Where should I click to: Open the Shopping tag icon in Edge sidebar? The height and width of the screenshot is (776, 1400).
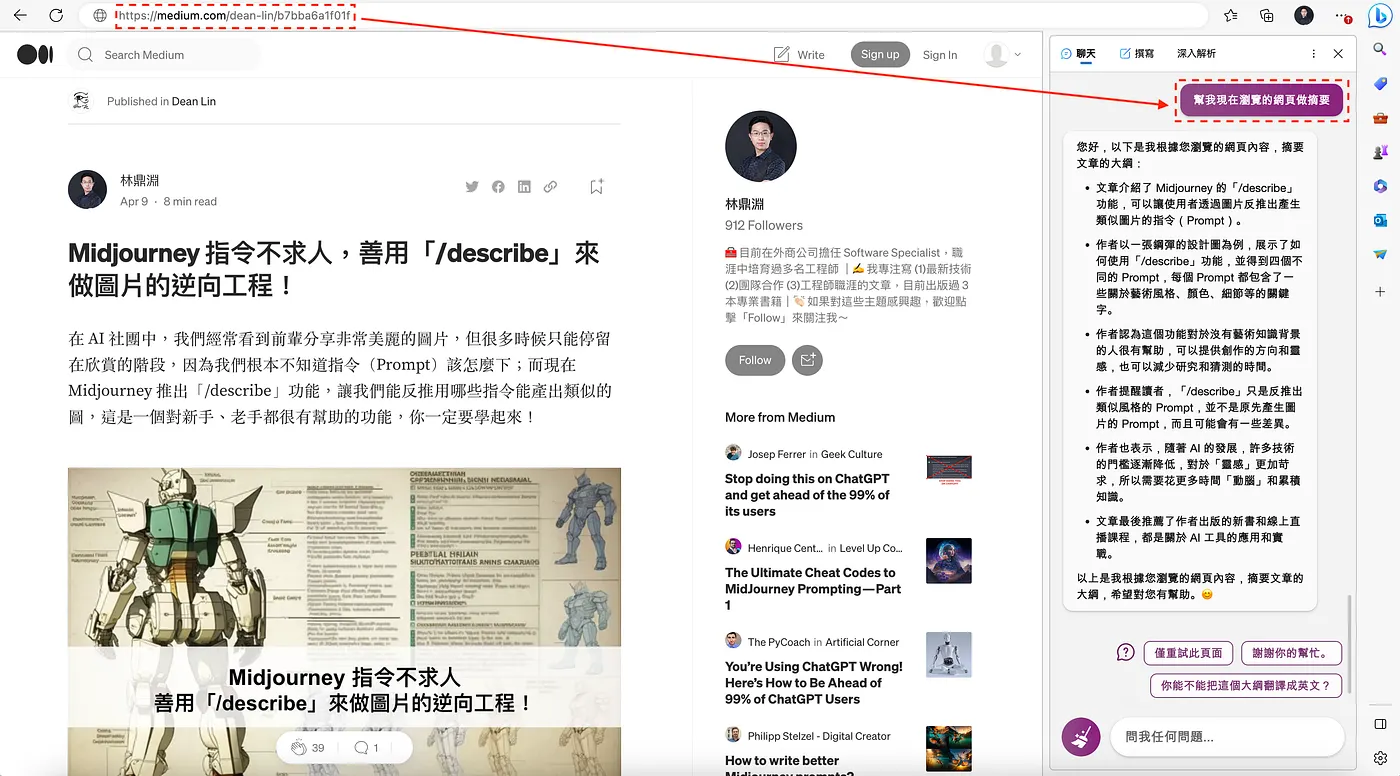pos(1381,84)
